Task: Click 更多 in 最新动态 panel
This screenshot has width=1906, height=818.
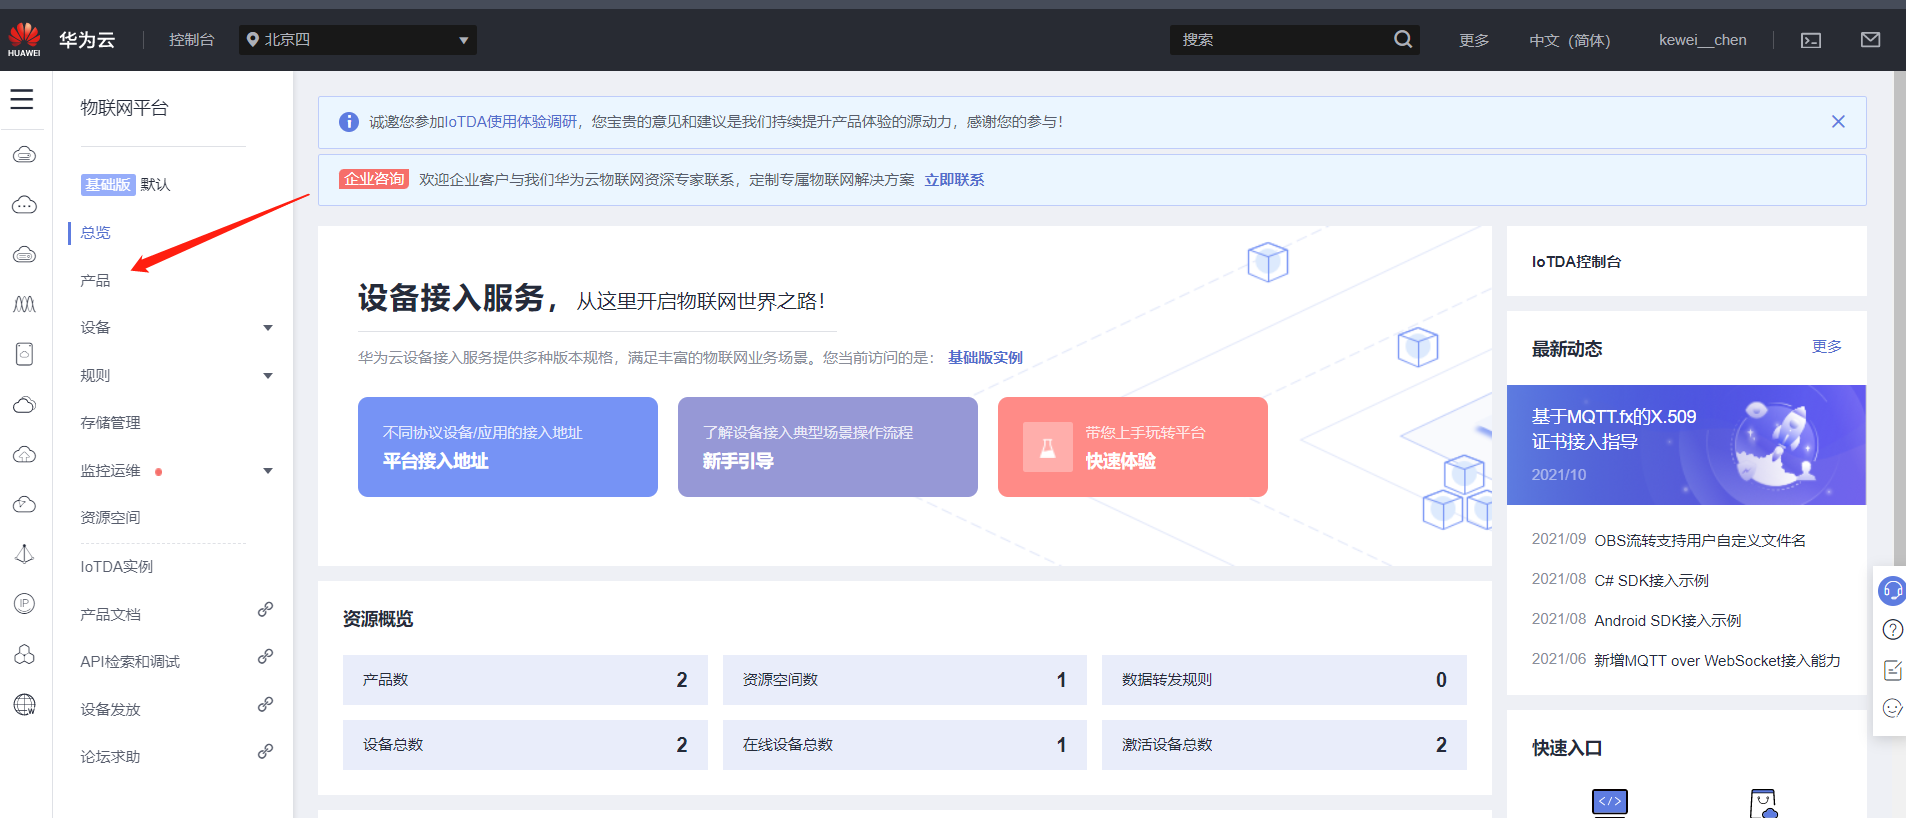Action: pyautogui.click(x=1826, y=347)
